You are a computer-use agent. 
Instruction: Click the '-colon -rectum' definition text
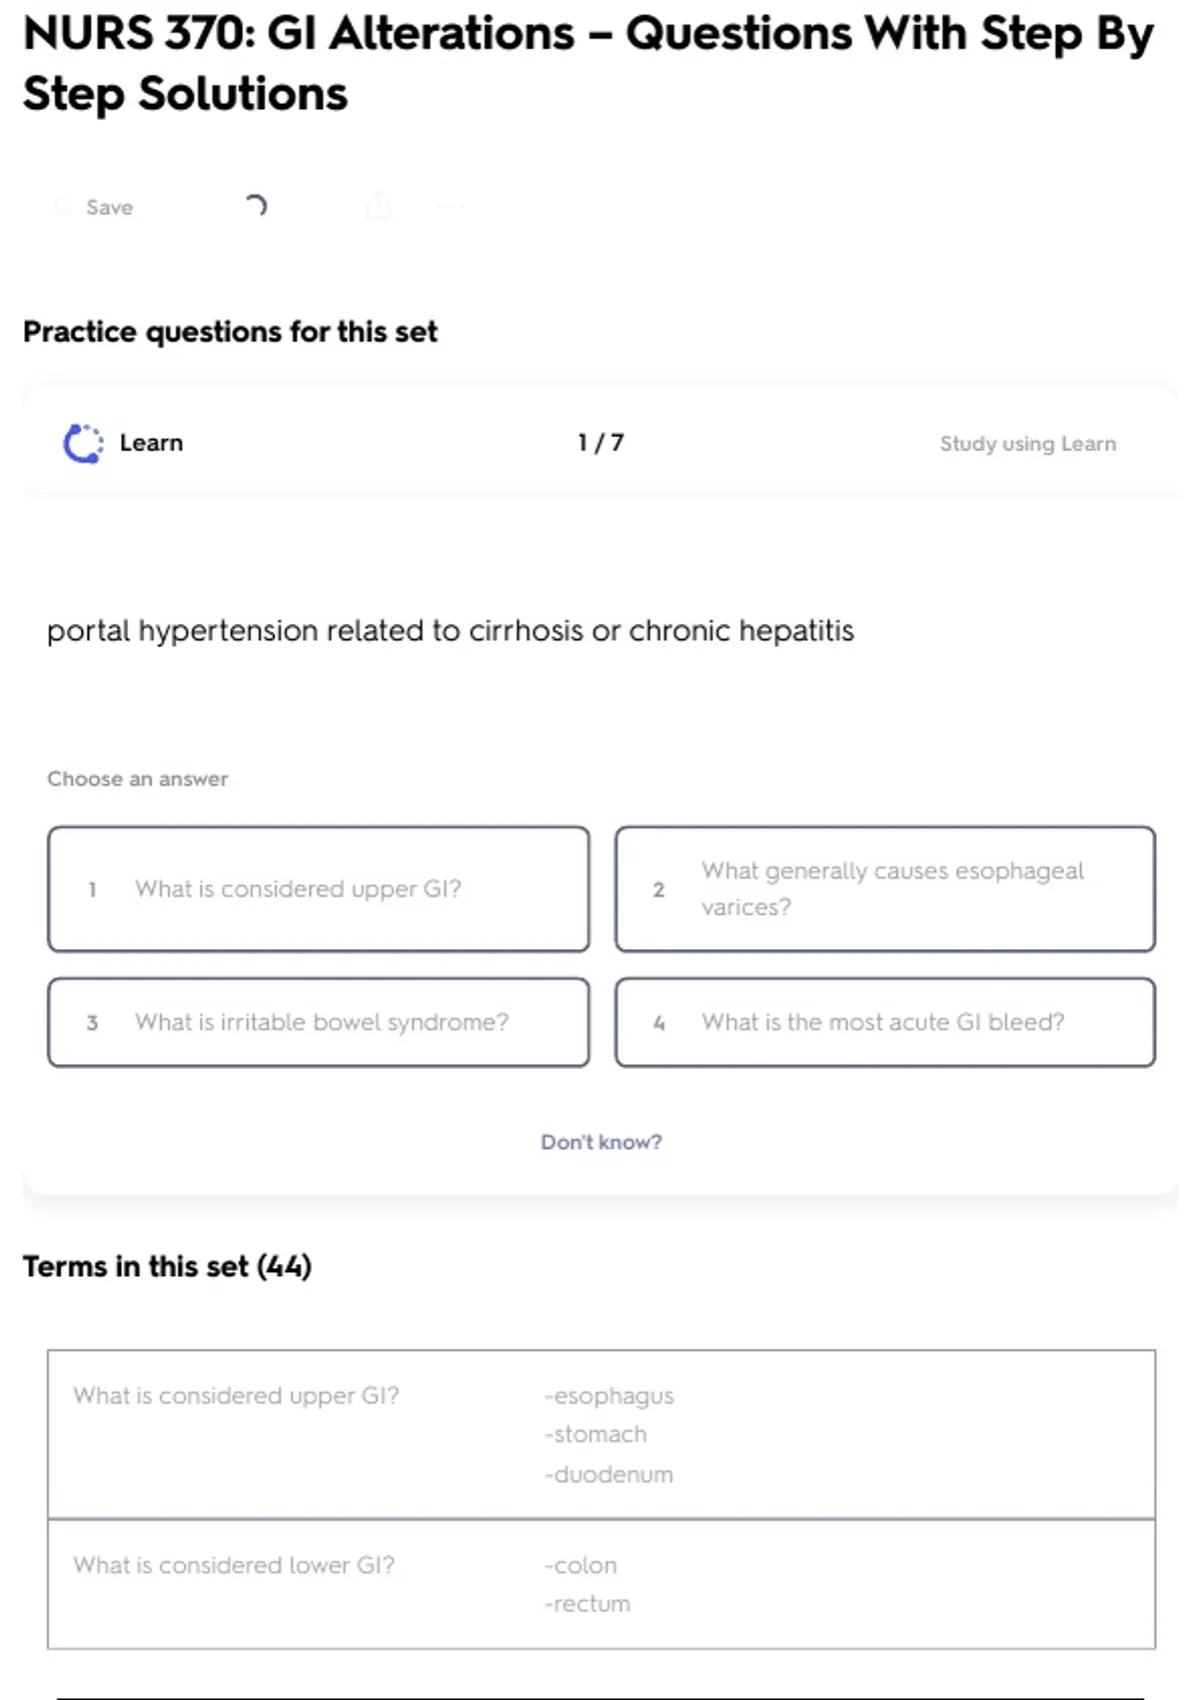pyautogui.click(x=587, y=1584)
